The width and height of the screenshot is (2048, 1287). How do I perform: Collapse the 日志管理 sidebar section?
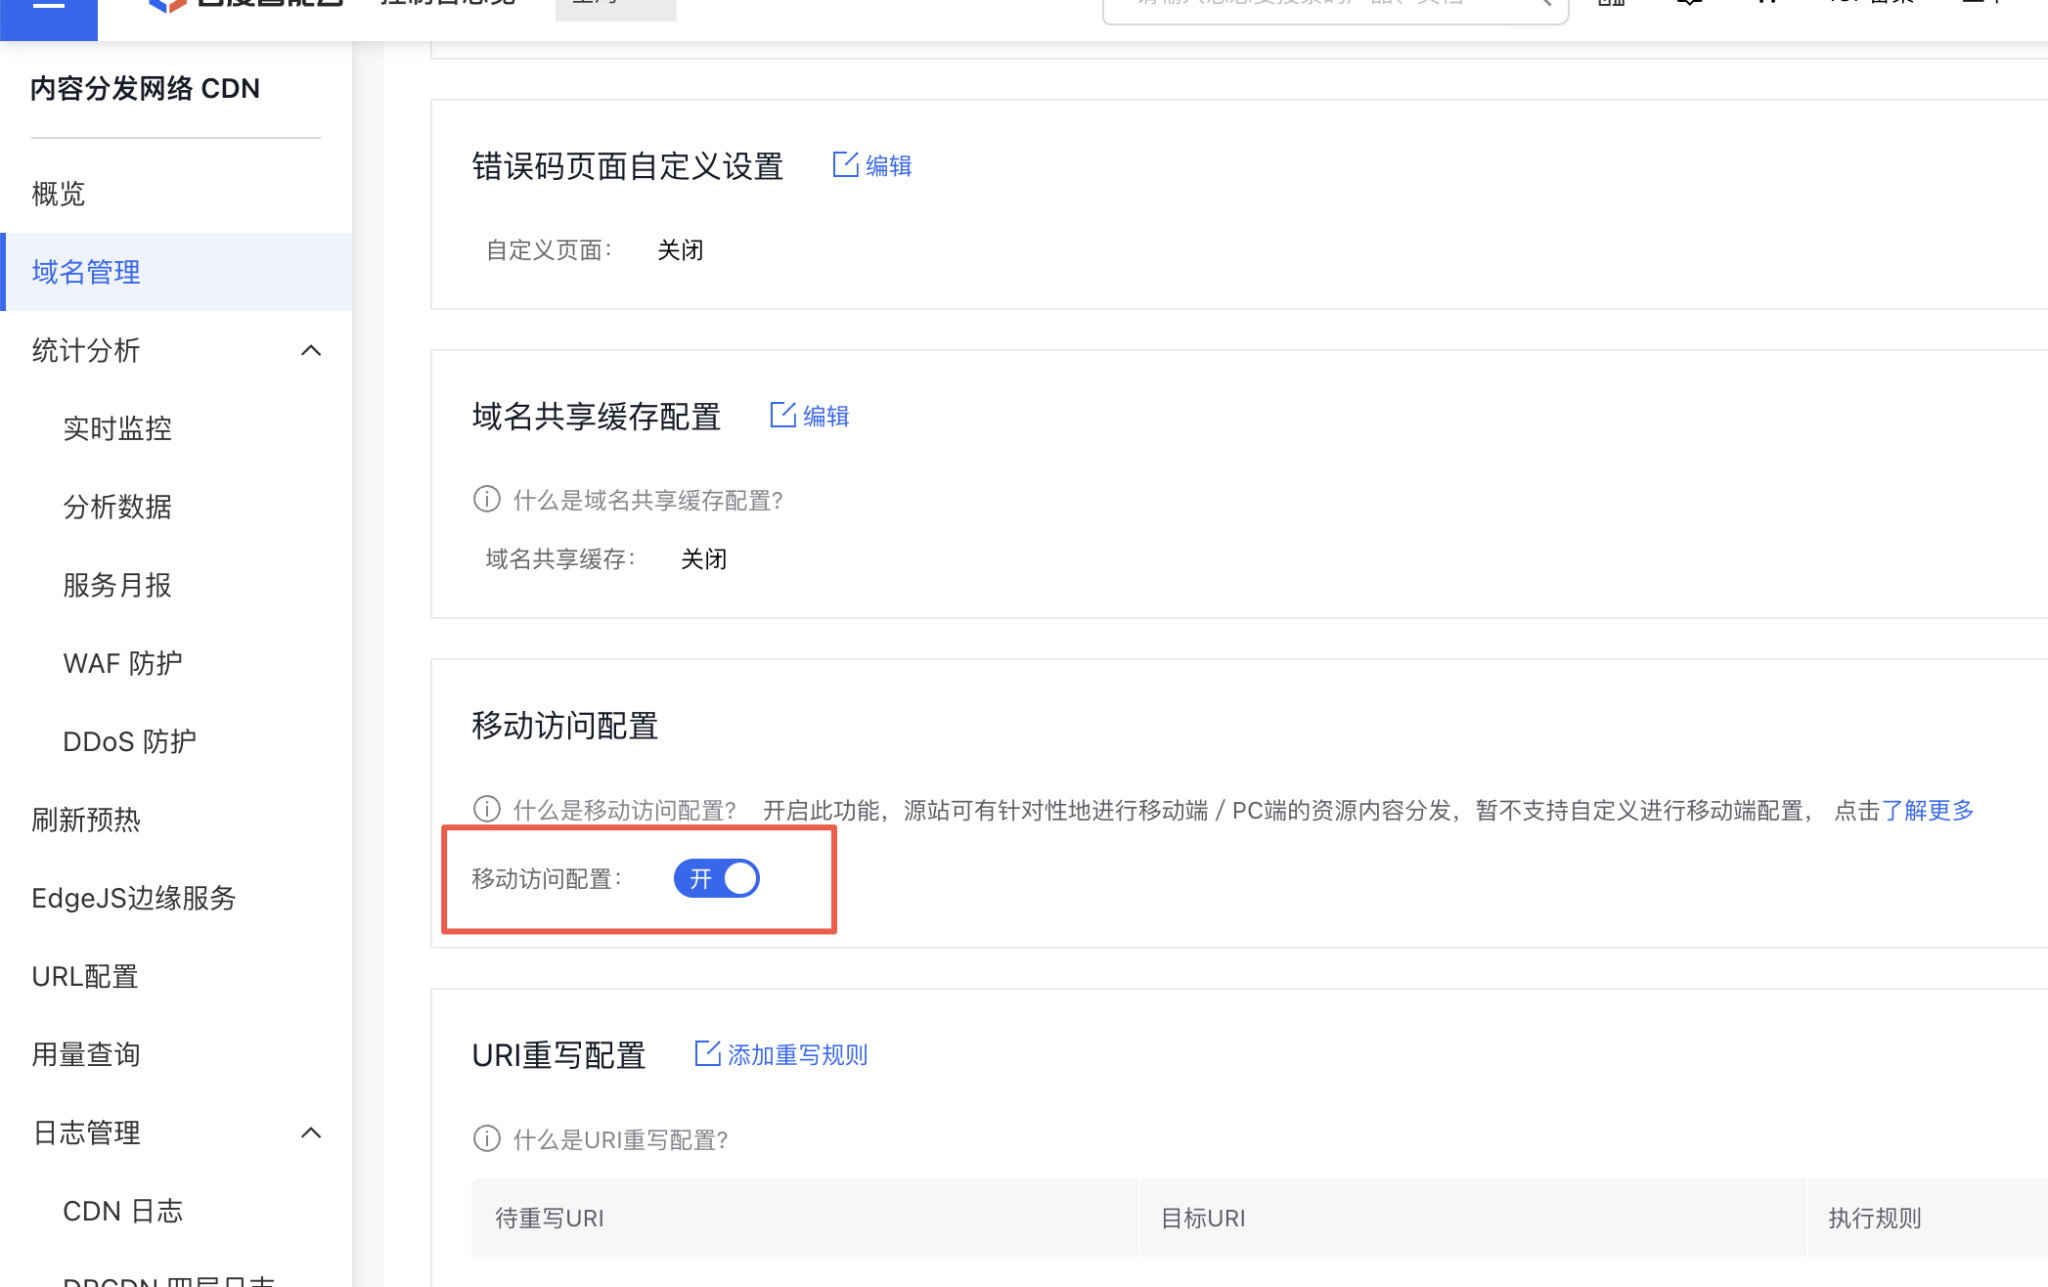pos(311,1133)
